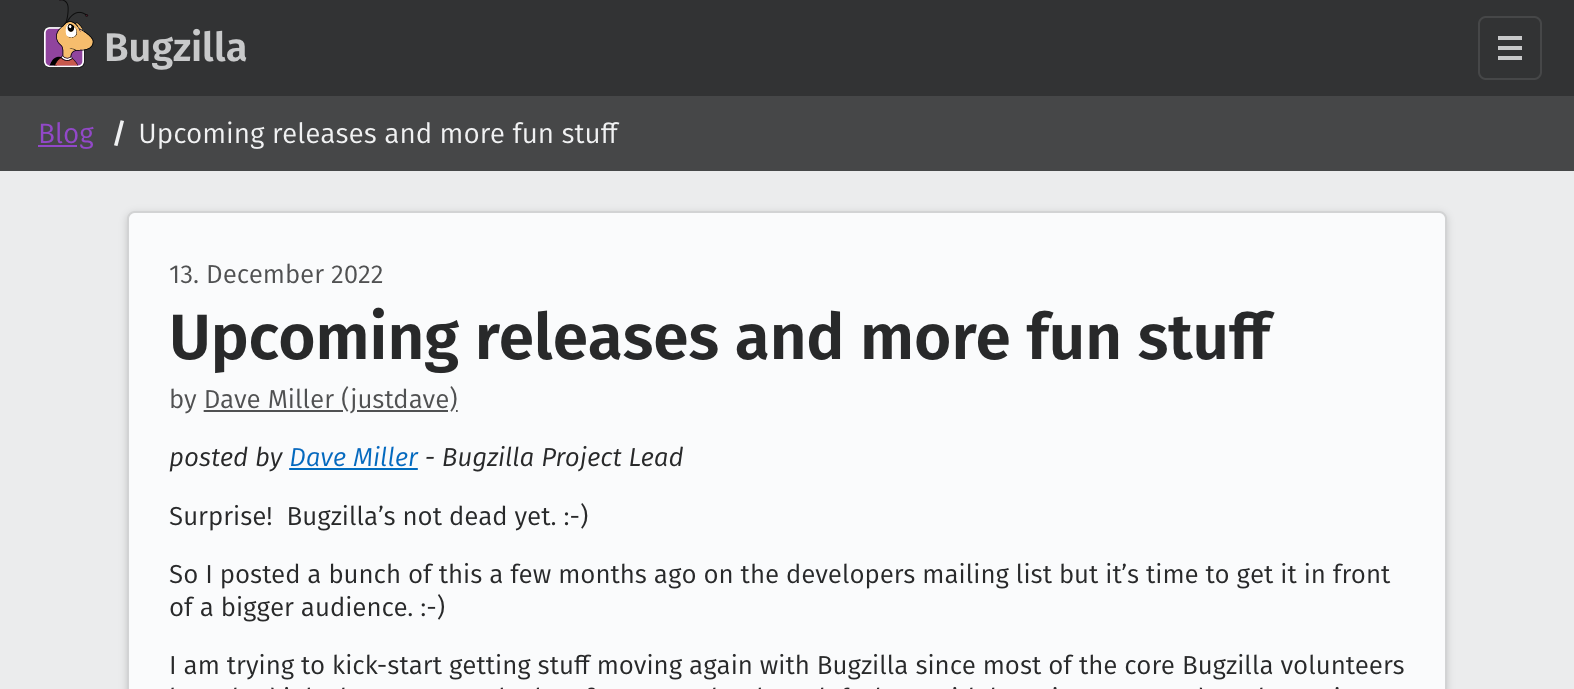Open the hamburger navigation menu
Viewport: 1574px width, 689px height.
[x=1509, y=48]
